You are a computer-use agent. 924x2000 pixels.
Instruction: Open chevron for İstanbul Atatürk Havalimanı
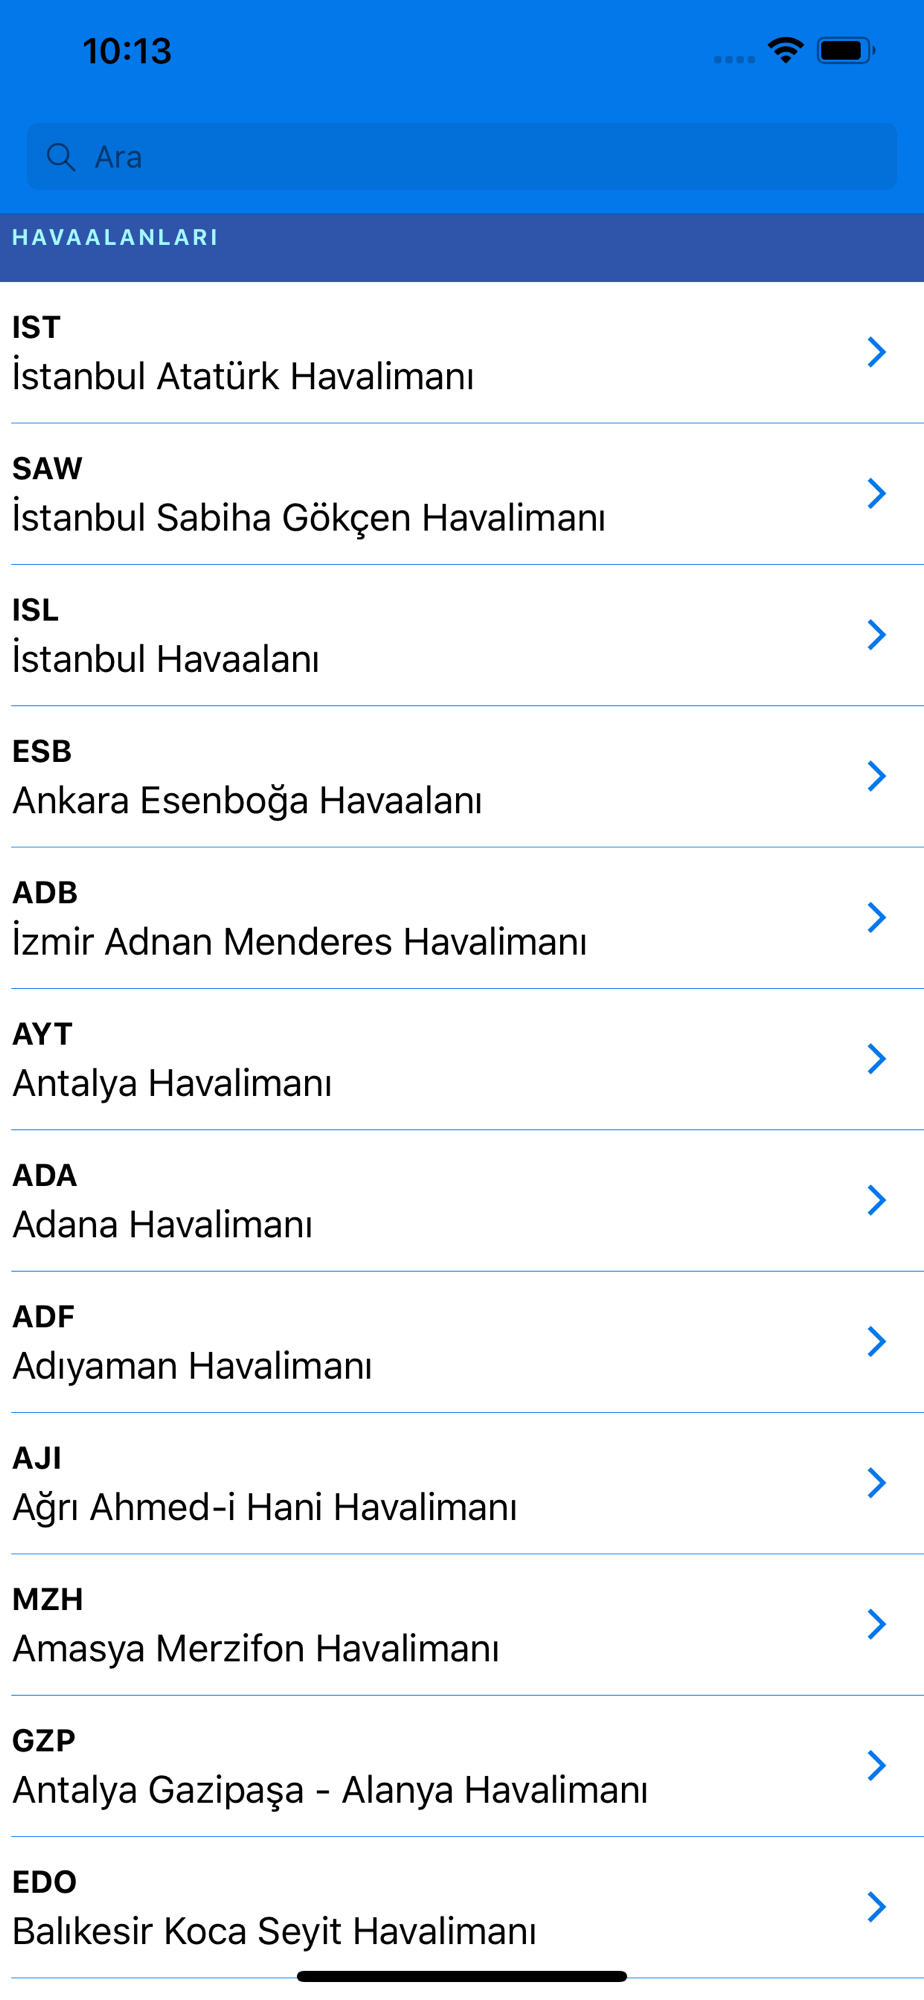click(877, 352)
